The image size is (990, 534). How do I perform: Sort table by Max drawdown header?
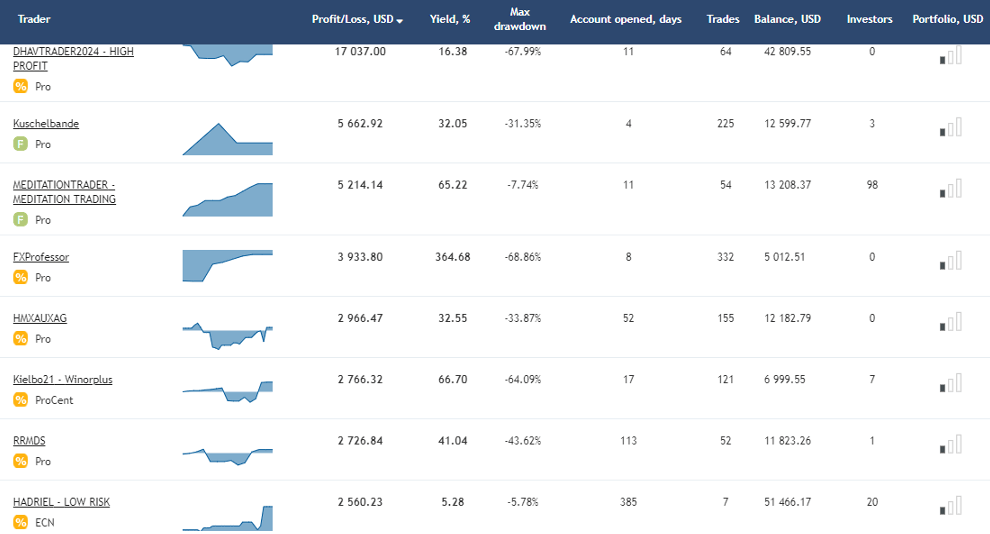point(520,19)
